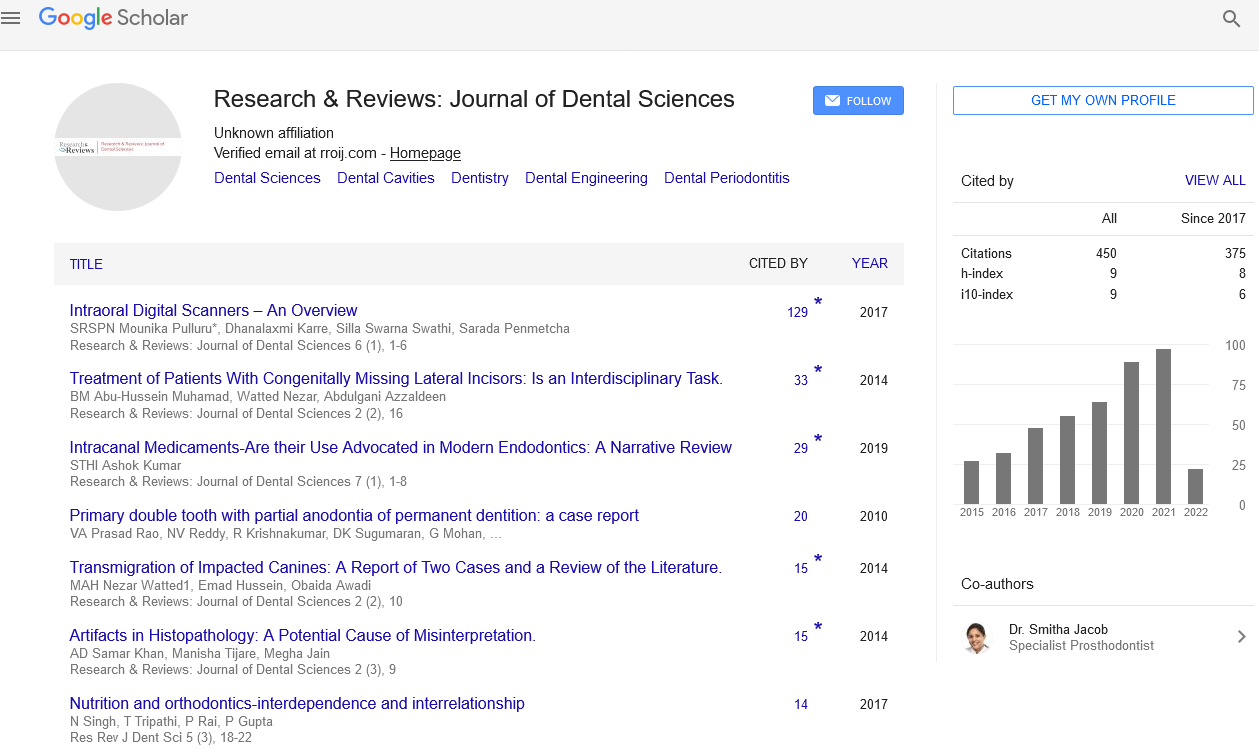The width and height of the screenshot is (1259, 750).
Task: Click asterisk beside the 33 citation count
Action: 818,371
